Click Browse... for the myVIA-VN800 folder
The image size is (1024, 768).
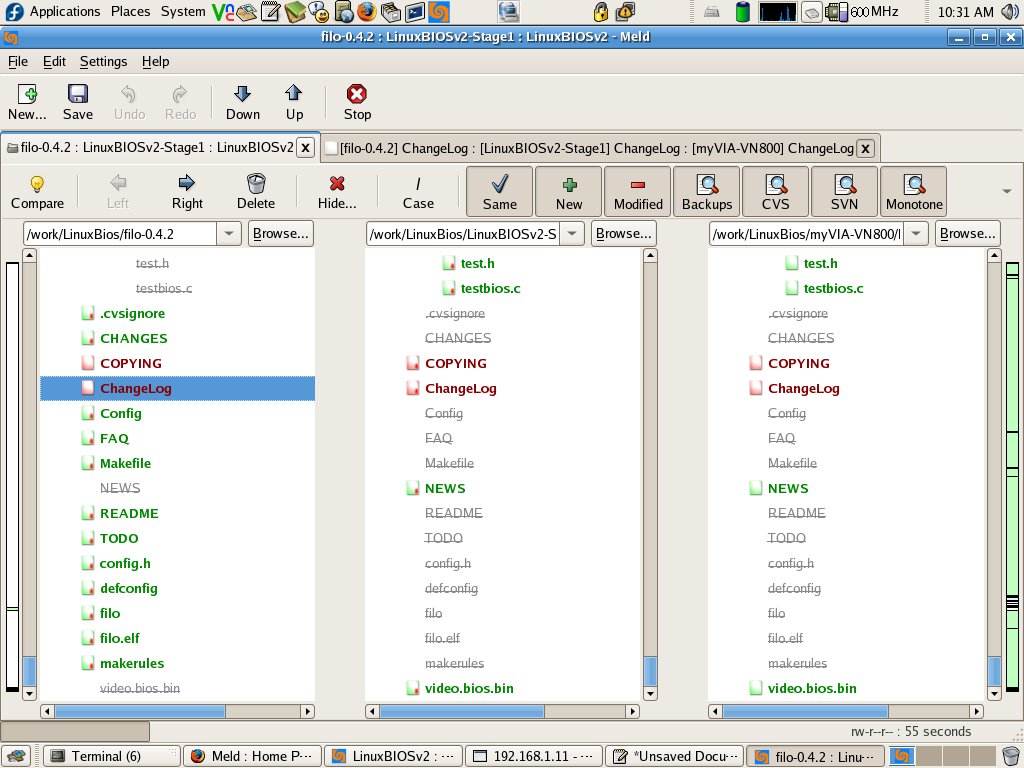click(x=967, y=234)
